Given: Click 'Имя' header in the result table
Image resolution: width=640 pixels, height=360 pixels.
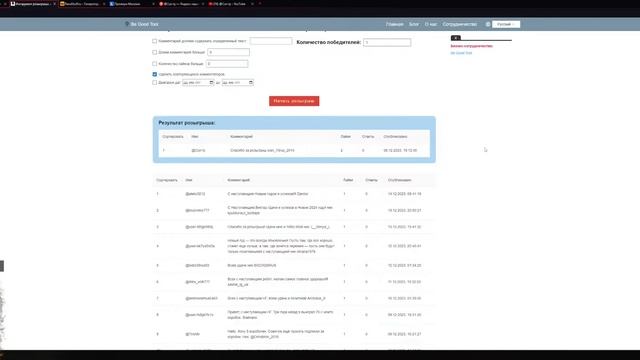Looking at the screenshot, I should coord(195,136).
